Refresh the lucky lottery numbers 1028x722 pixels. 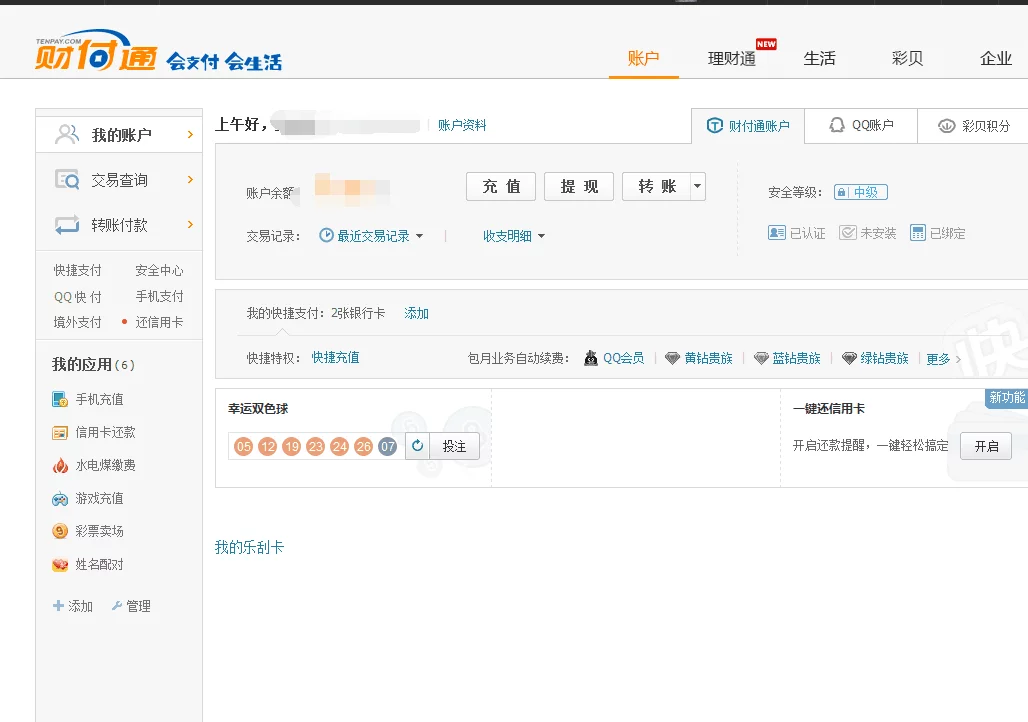click(x=418, y=446)
